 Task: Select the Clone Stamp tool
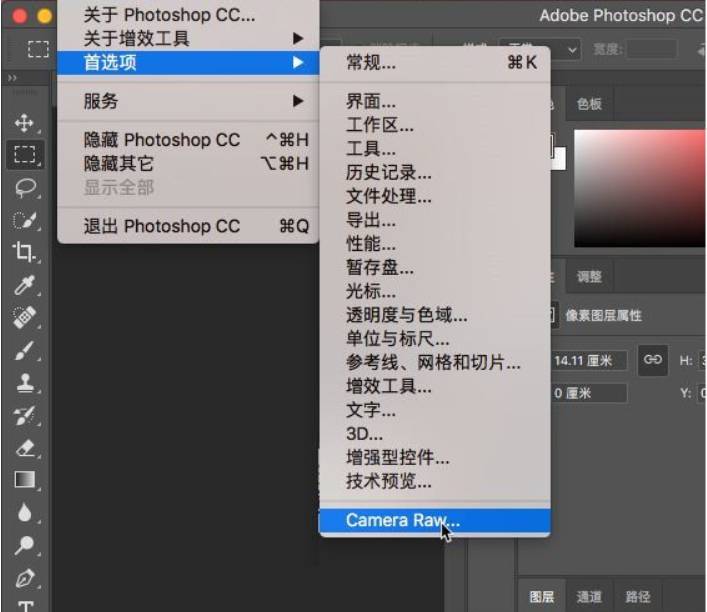pyautogui.click(x=25, y=383)
